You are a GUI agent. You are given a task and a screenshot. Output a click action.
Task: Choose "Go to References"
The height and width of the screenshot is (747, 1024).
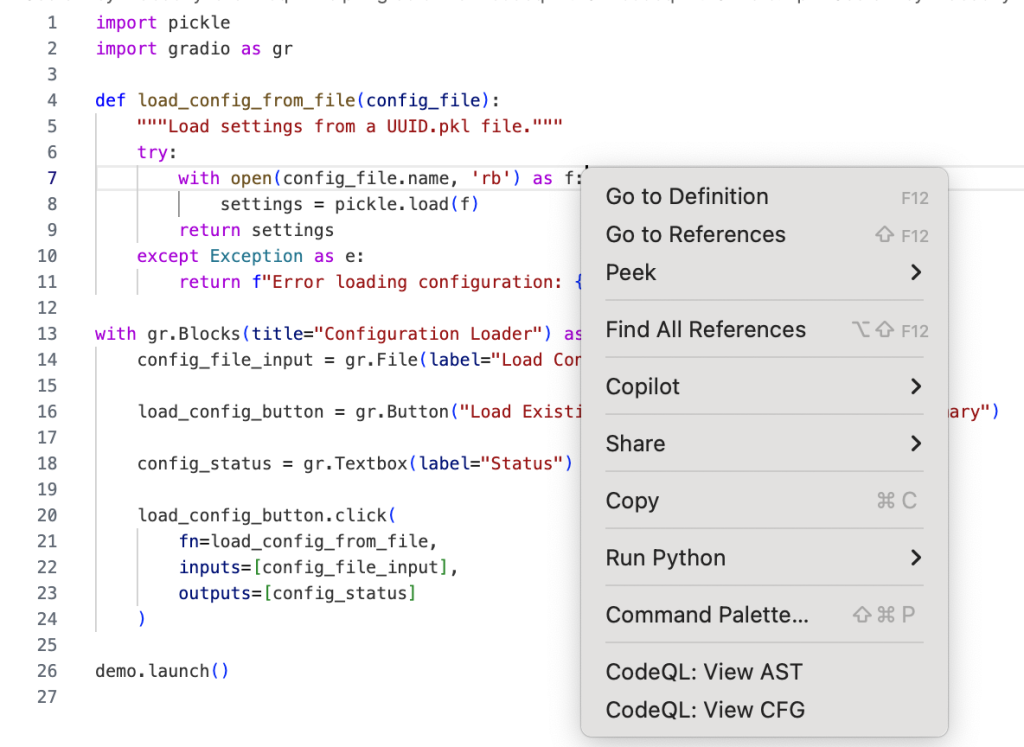click(695, 234)
